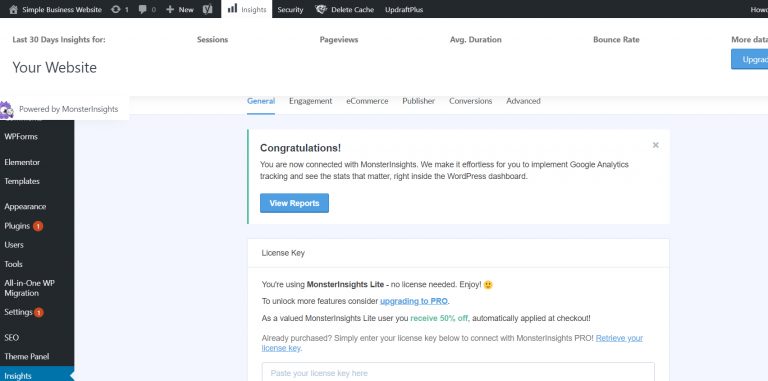The height and width of the screenshot is (381, 768).
Task: Switch to the Publisher tab
Action: pos(419,101)
